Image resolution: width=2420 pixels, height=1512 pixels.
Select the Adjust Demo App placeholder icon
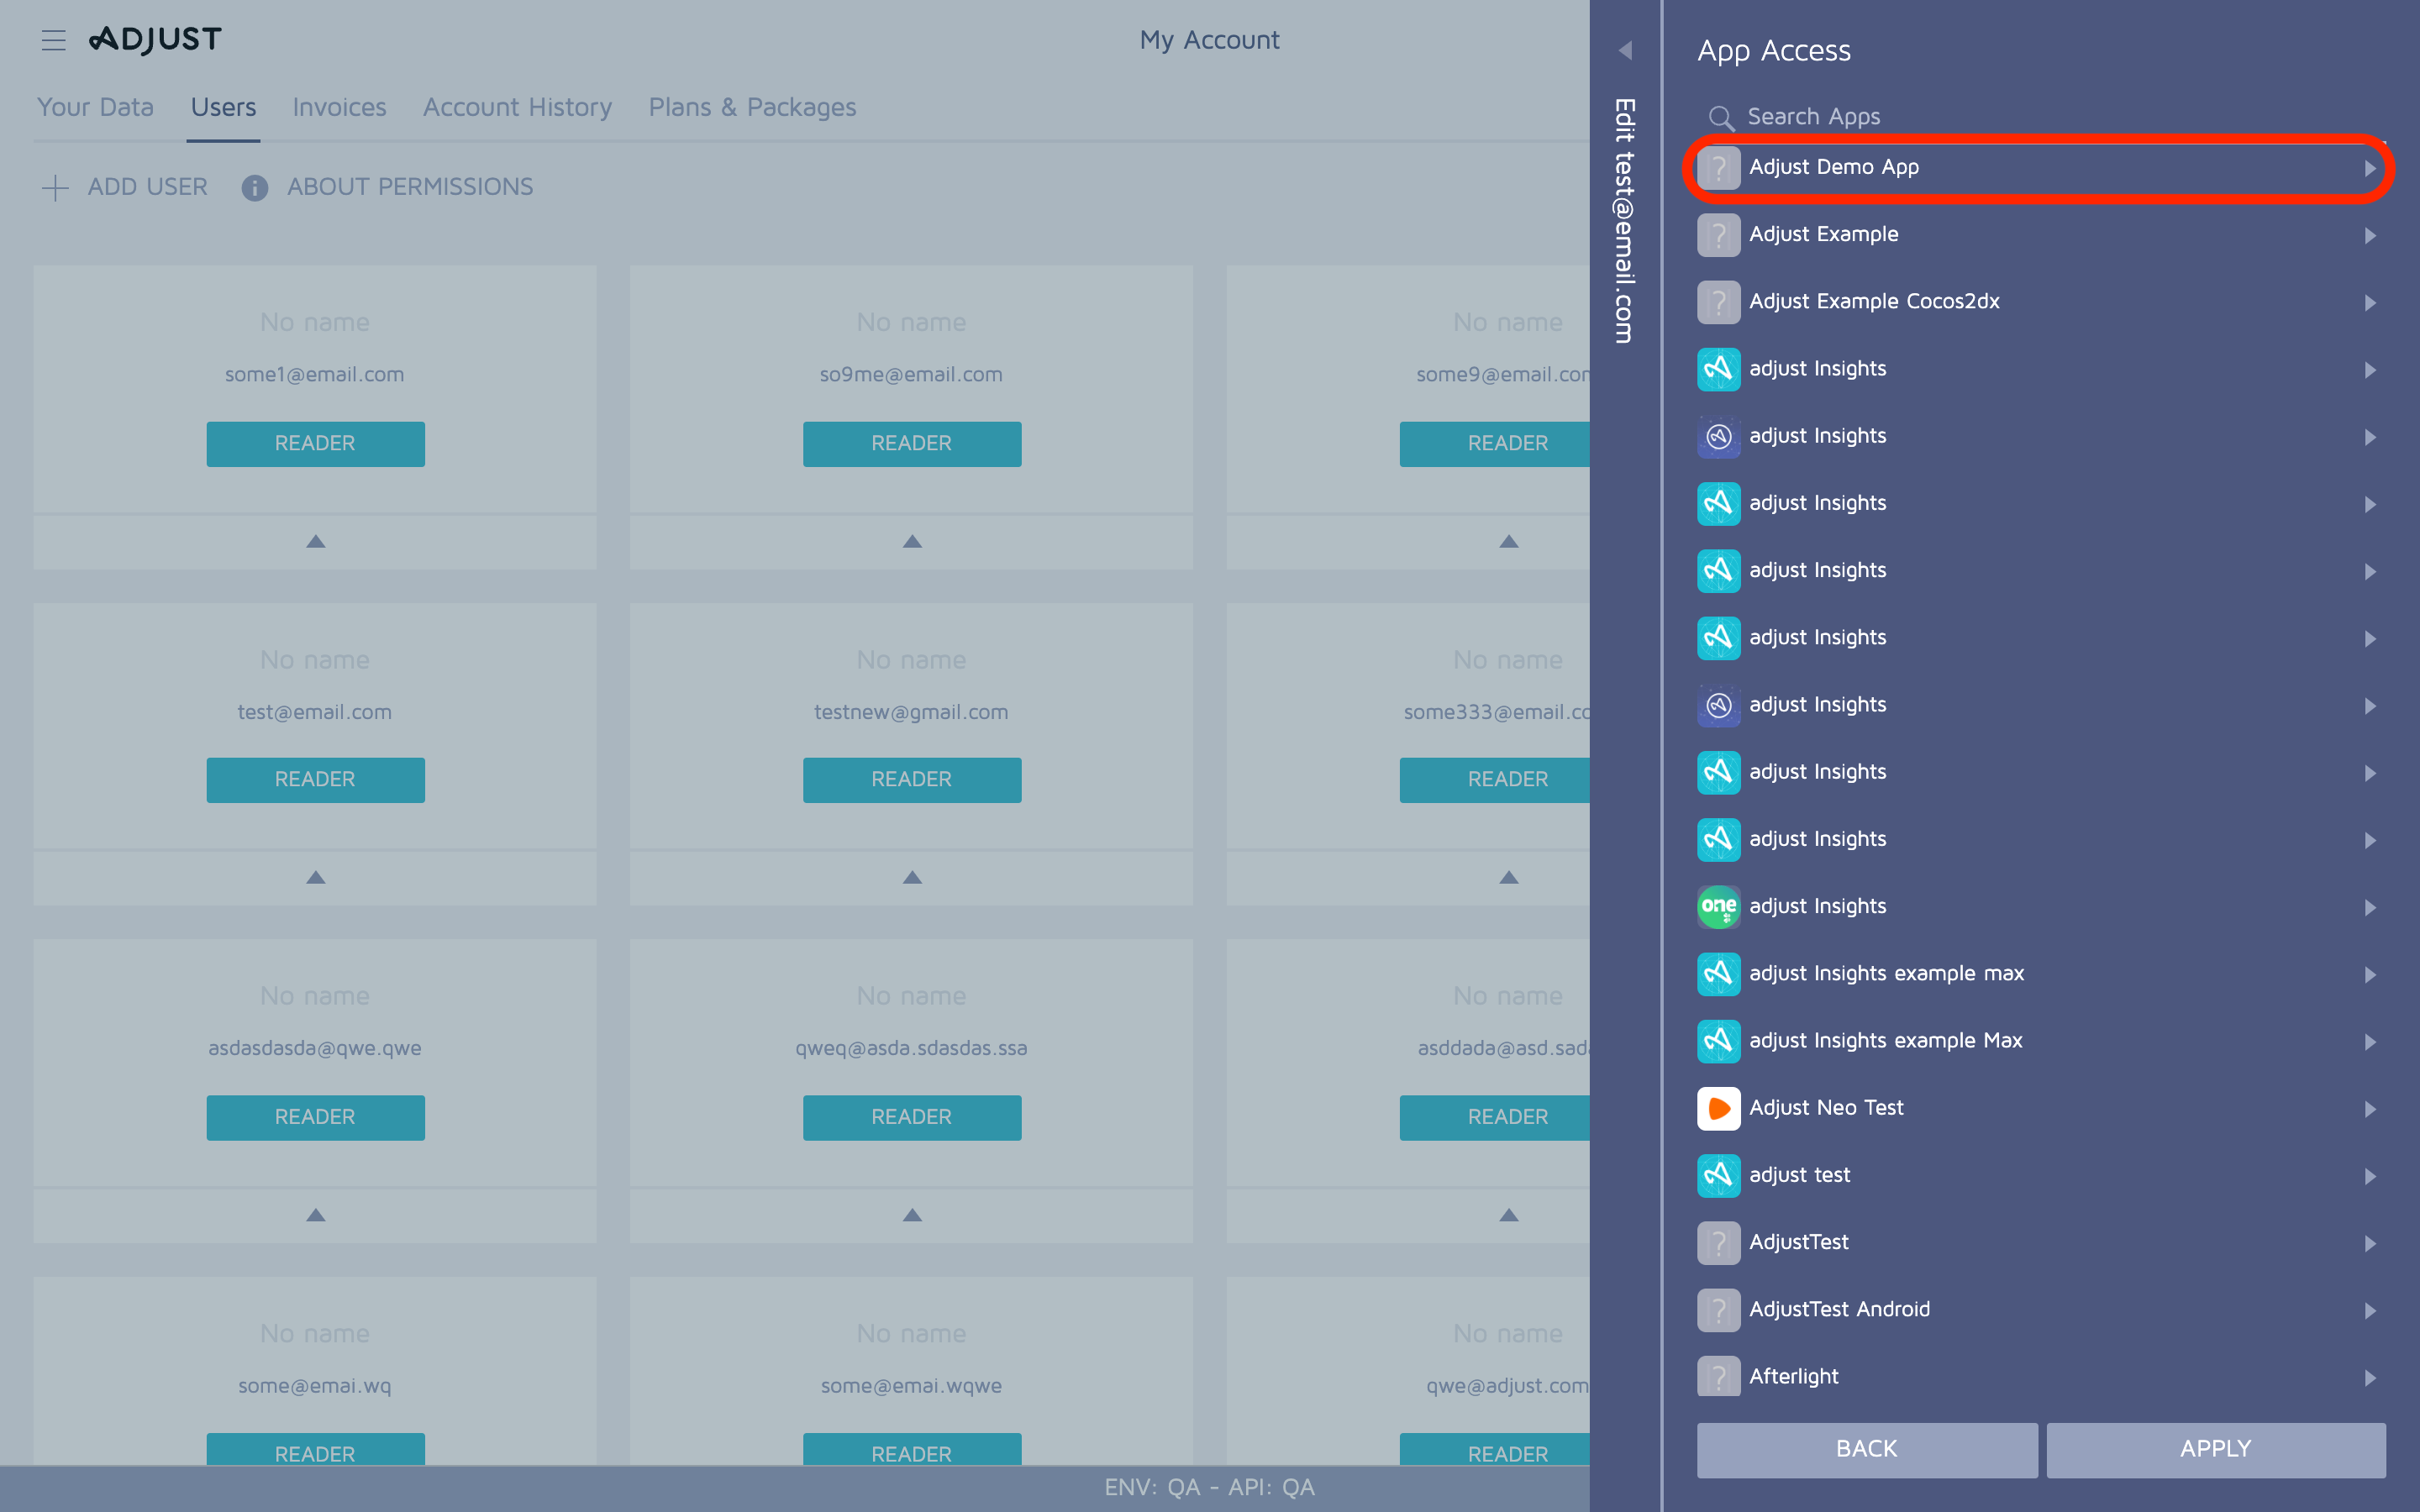click(1719, 167)
